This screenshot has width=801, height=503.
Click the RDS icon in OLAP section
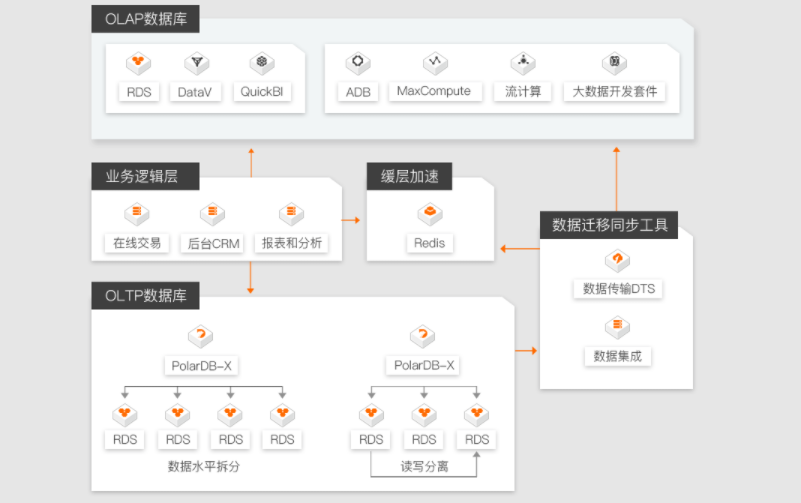tap(138, 63)
